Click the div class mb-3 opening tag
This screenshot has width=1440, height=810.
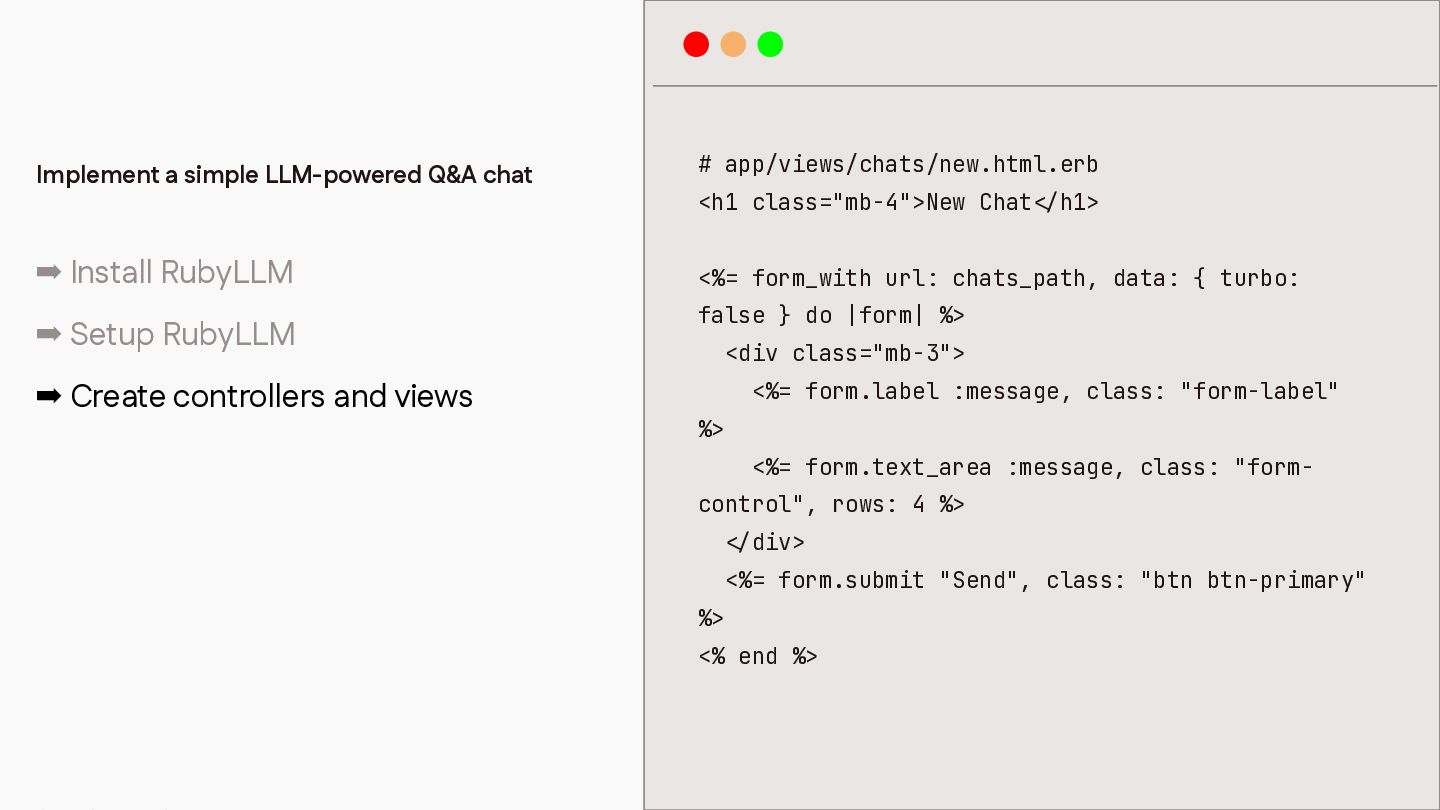845,354
